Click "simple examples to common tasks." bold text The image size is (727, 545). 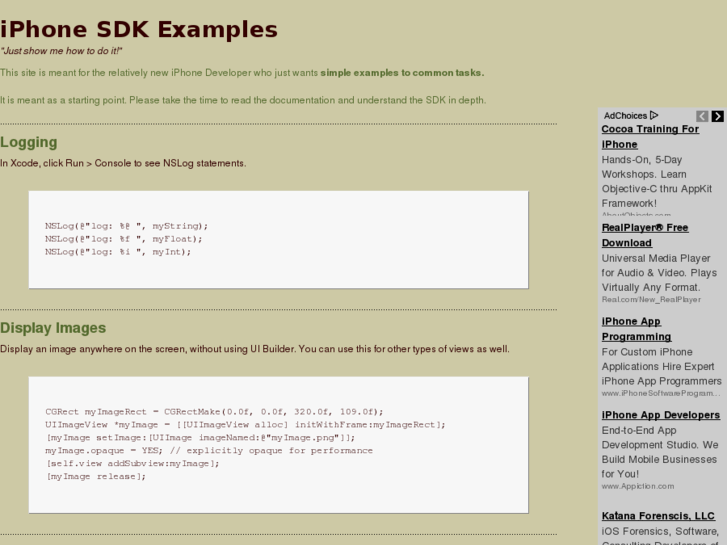(402, 73)
